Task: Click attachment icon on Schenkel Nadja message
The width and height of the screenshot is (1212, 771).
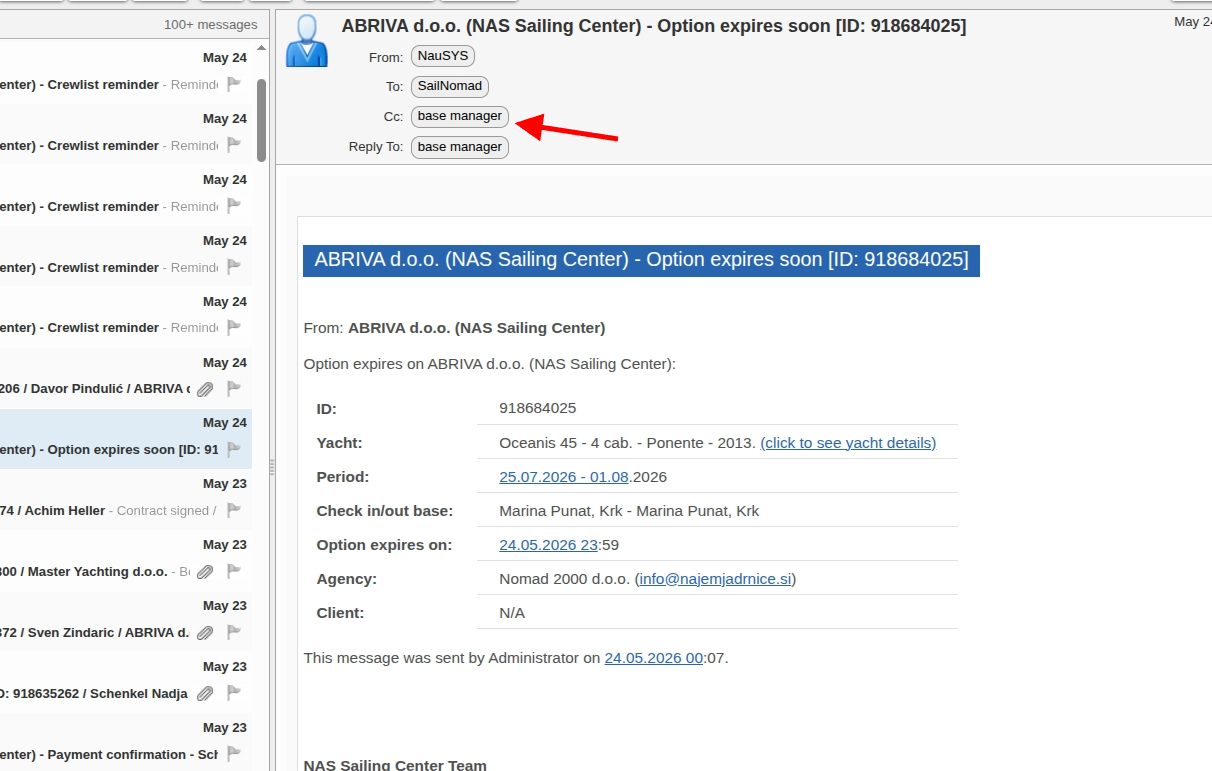Action: click(205, 694)
